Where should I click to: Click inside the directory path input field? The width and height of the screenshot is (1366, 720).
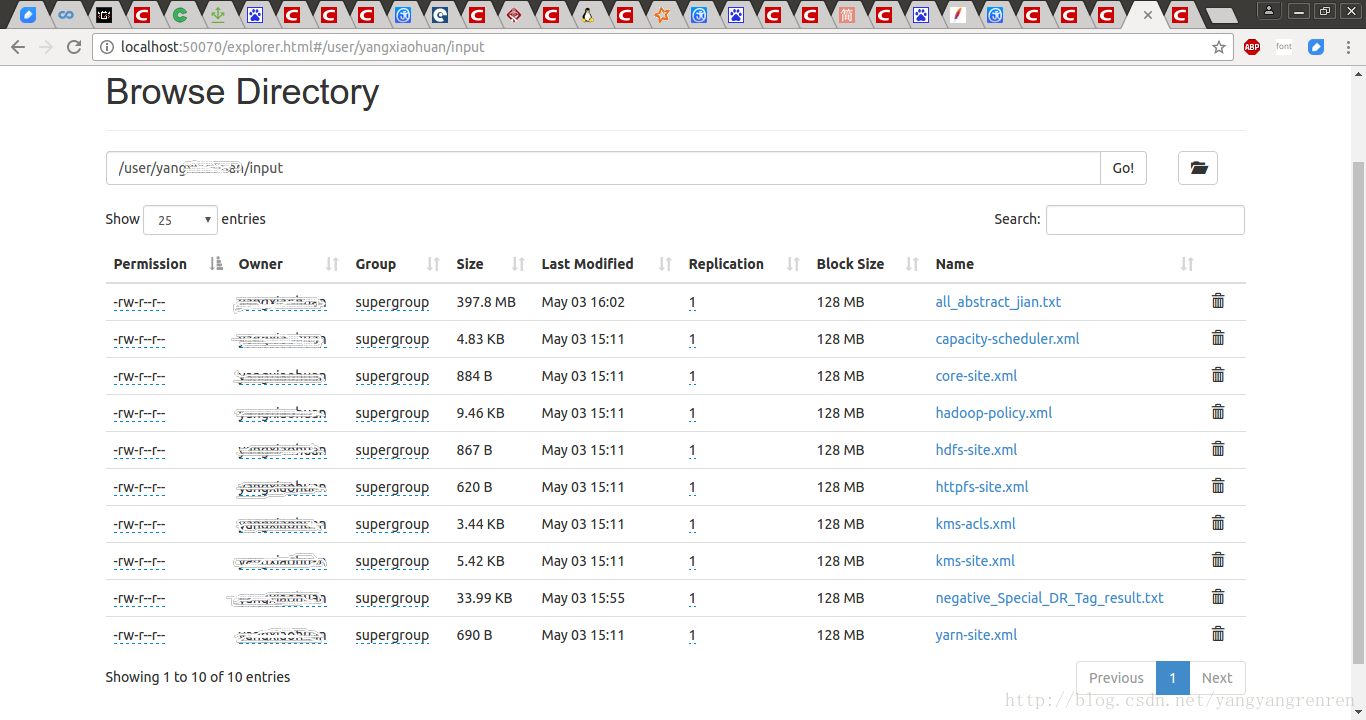[x=603, y=168]
